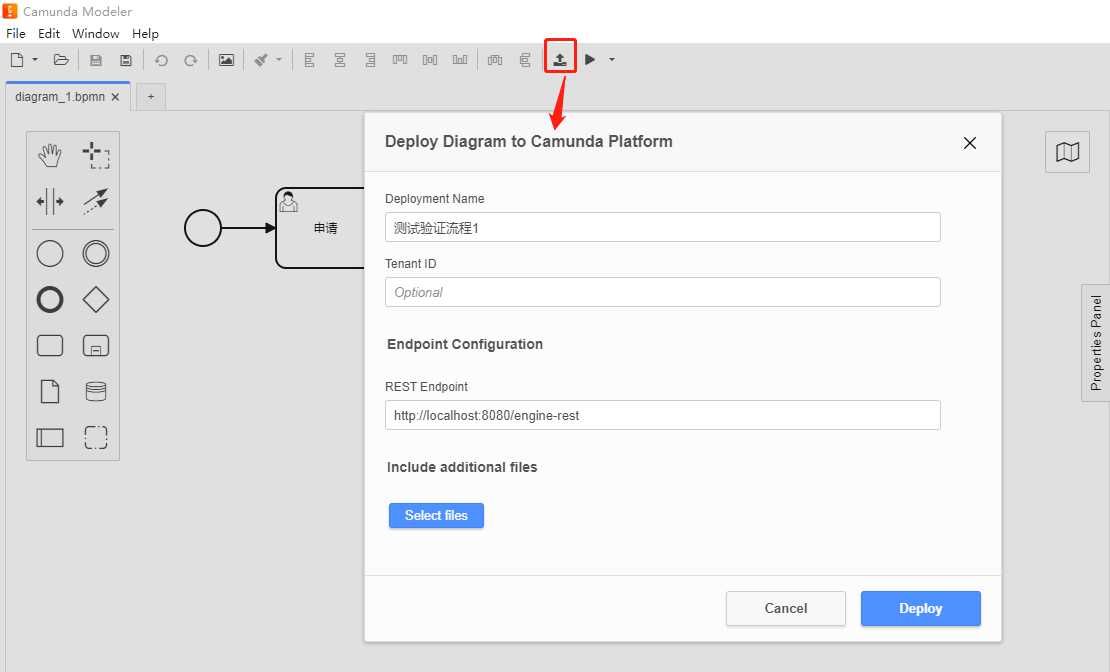The width and height of the screenshot is (1110, 672).
Task: Activate the lasso selection tool
Action: point(96,155)
